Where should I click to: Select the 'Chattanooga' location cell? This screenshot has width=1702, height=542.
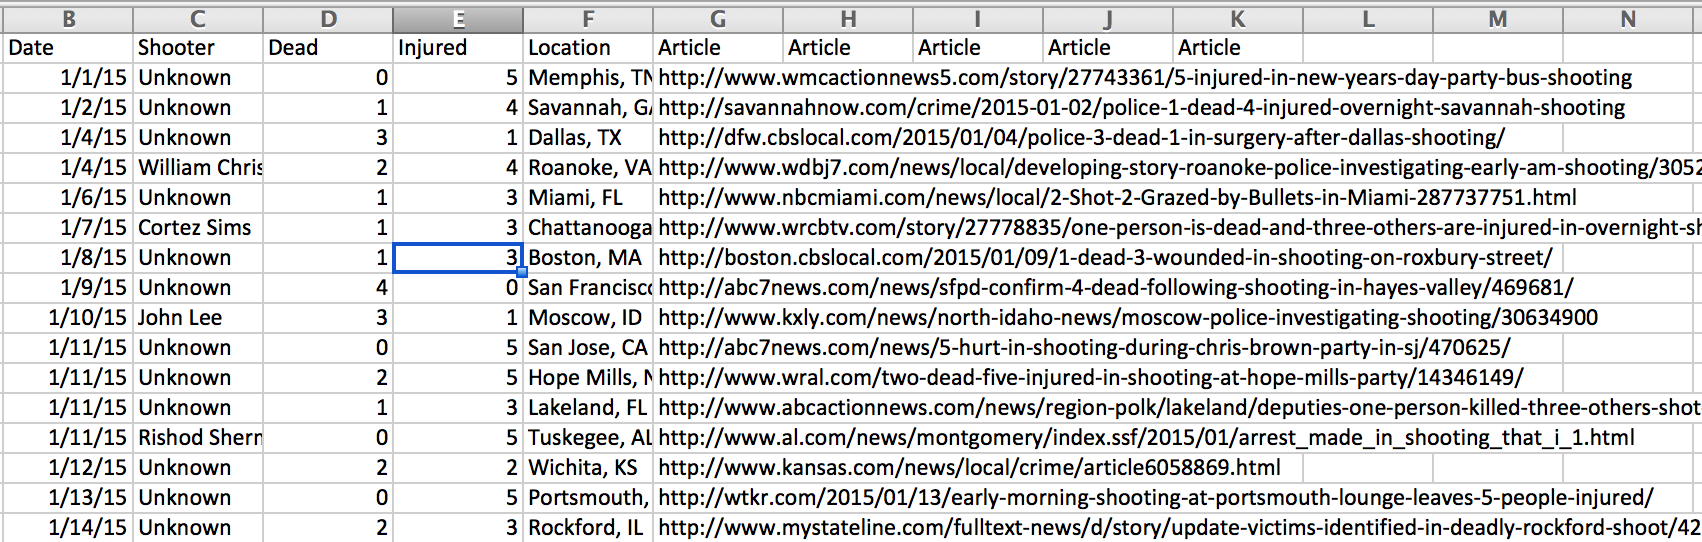coord(588,228)
